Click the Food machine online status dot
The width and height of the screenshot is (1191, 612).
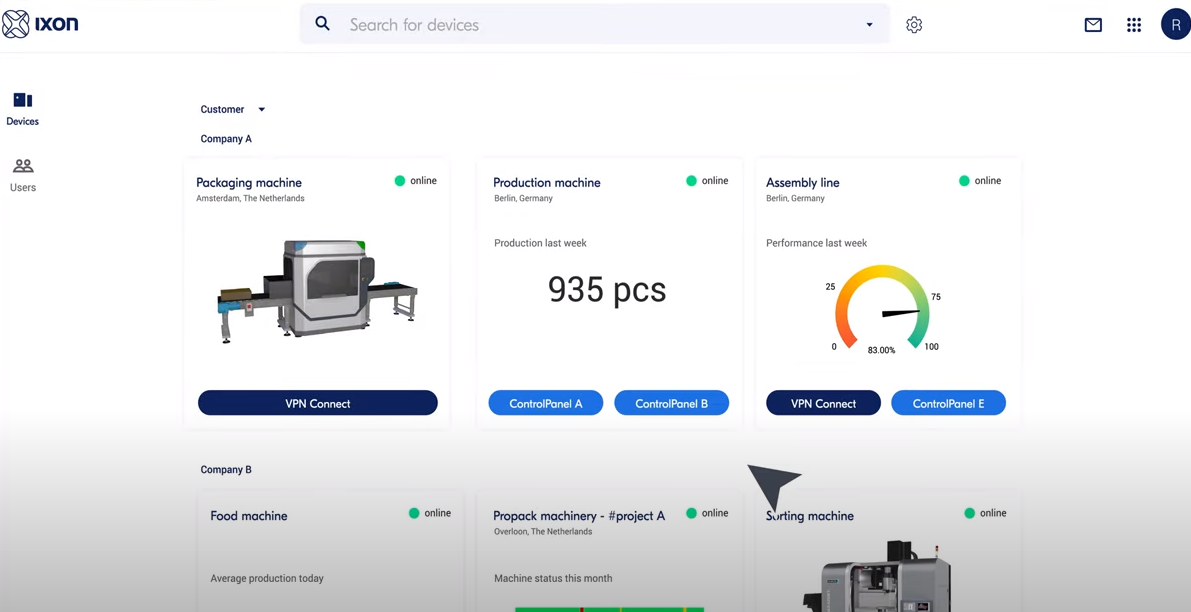click(x=414, y=513)
